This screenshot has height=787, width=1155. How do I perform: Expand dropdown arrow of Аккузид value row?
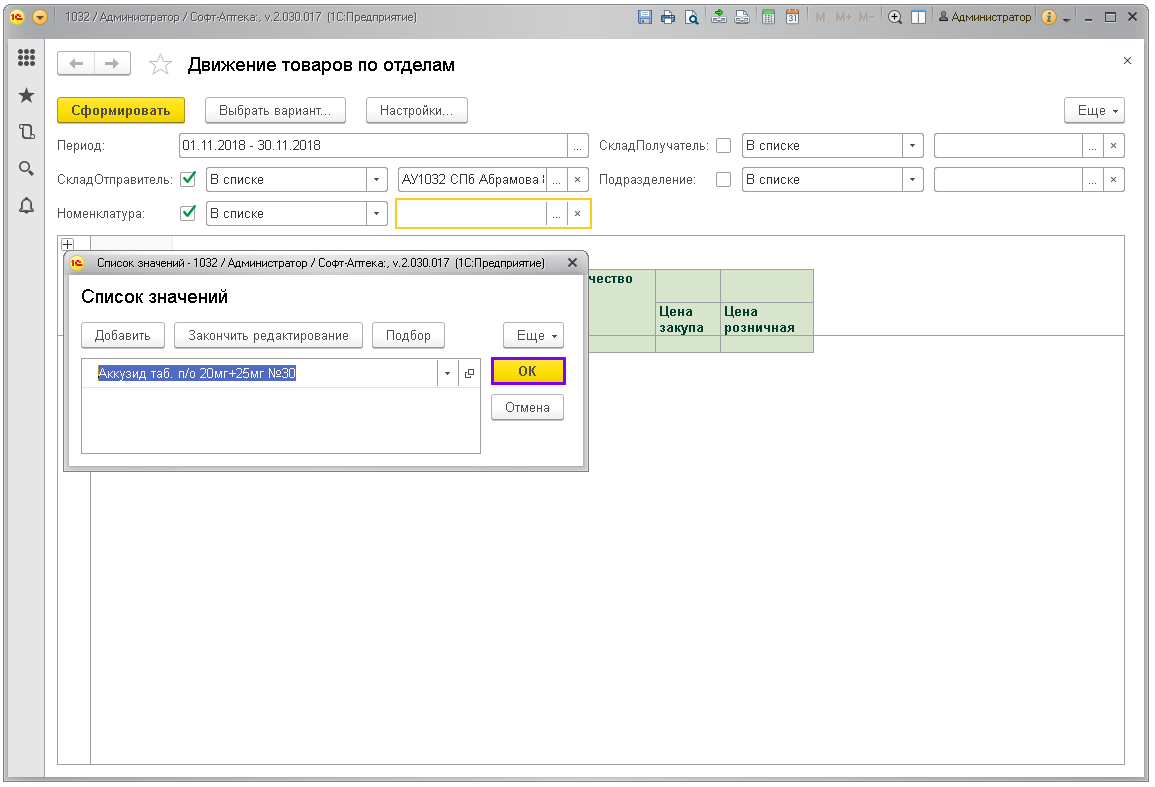pyautogui.click(x=448, y=374)
